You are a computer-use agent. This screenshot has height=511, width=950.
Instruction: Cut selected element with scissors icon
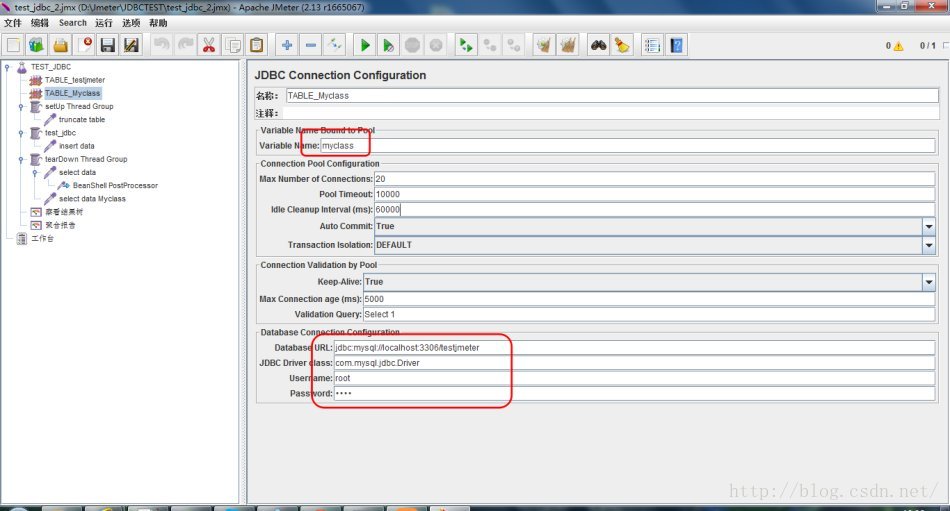pos(209,45)
